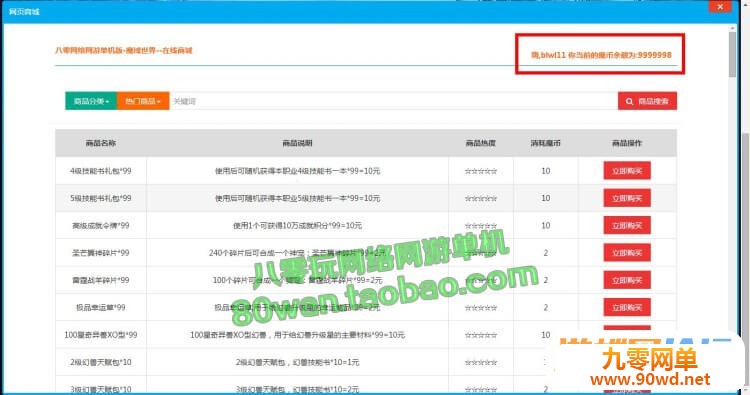The height and width of the screenshot is (395, 750).
Task: Select the 商品操作 column header
Action: 627,143
